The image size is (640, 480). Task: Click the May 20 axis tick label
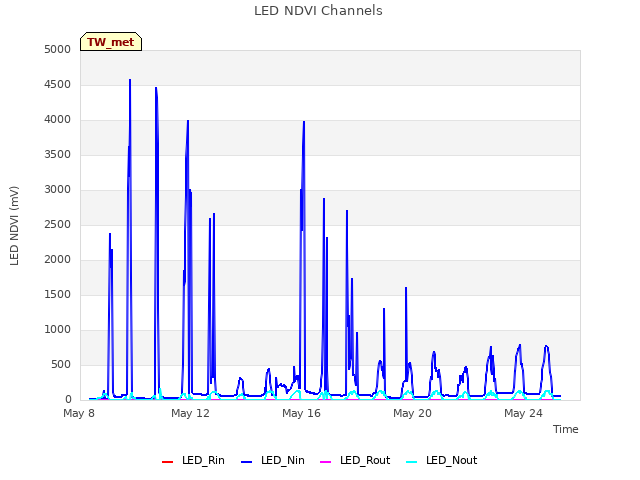(412, 413)
